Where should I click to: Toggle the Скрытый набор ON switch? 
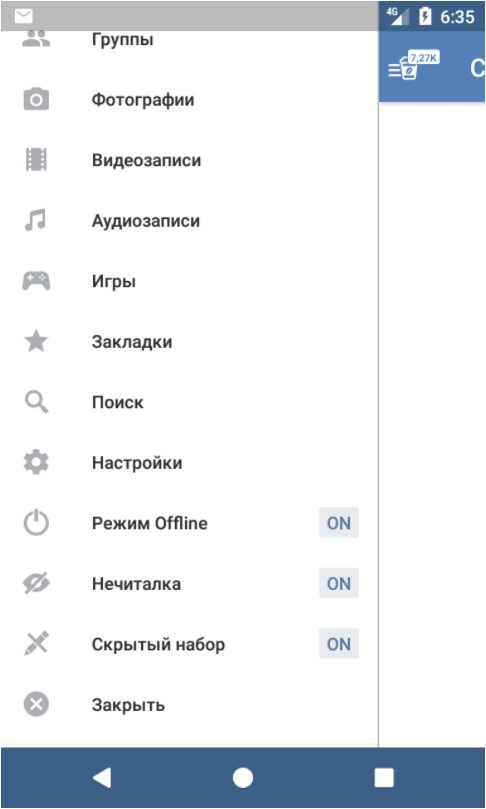(x=338, y=644)
